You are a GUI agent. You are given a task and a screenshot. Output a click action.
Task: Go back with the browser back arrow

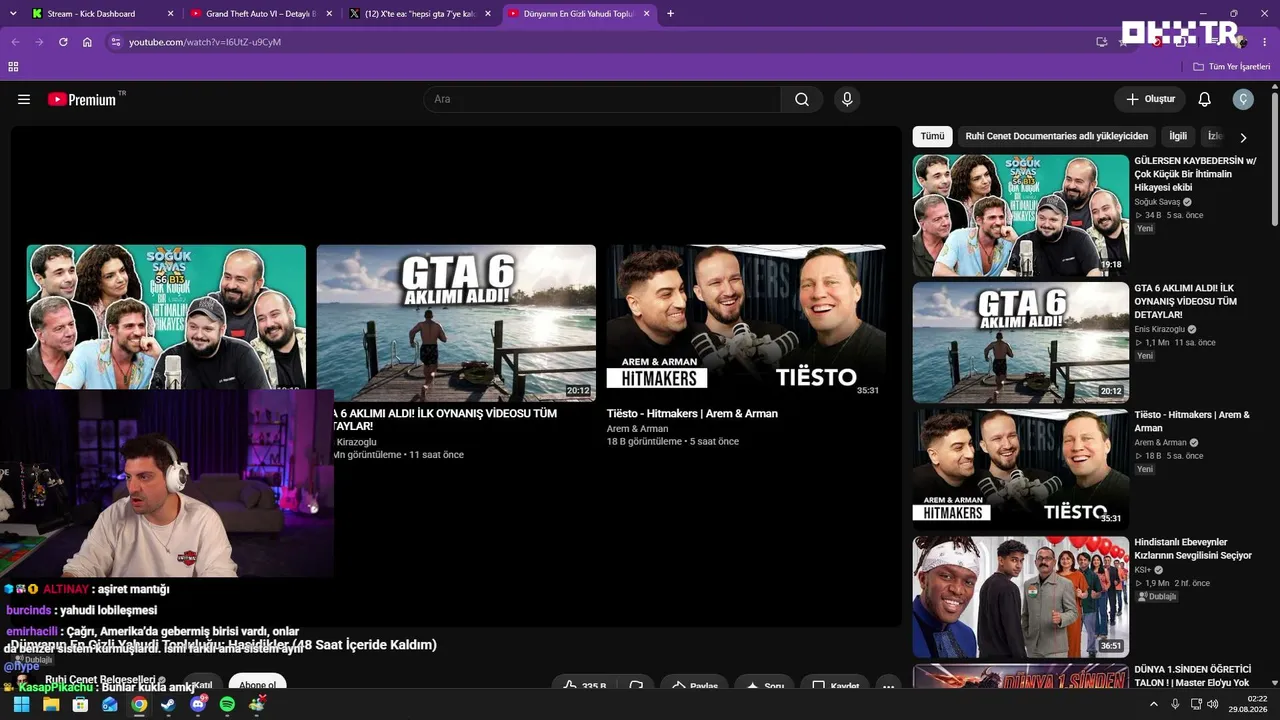(15, 42)
